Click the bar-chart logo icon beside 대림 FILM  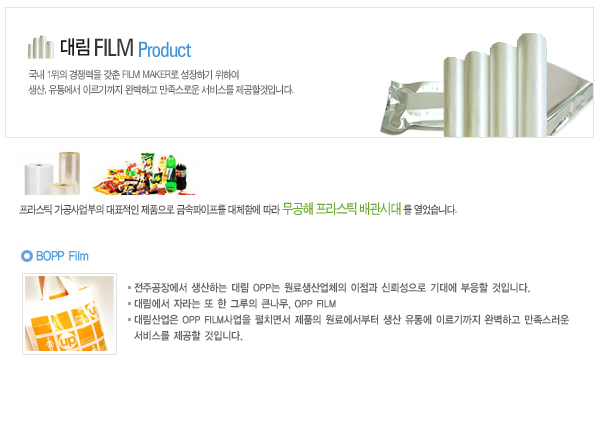(41, 47)
